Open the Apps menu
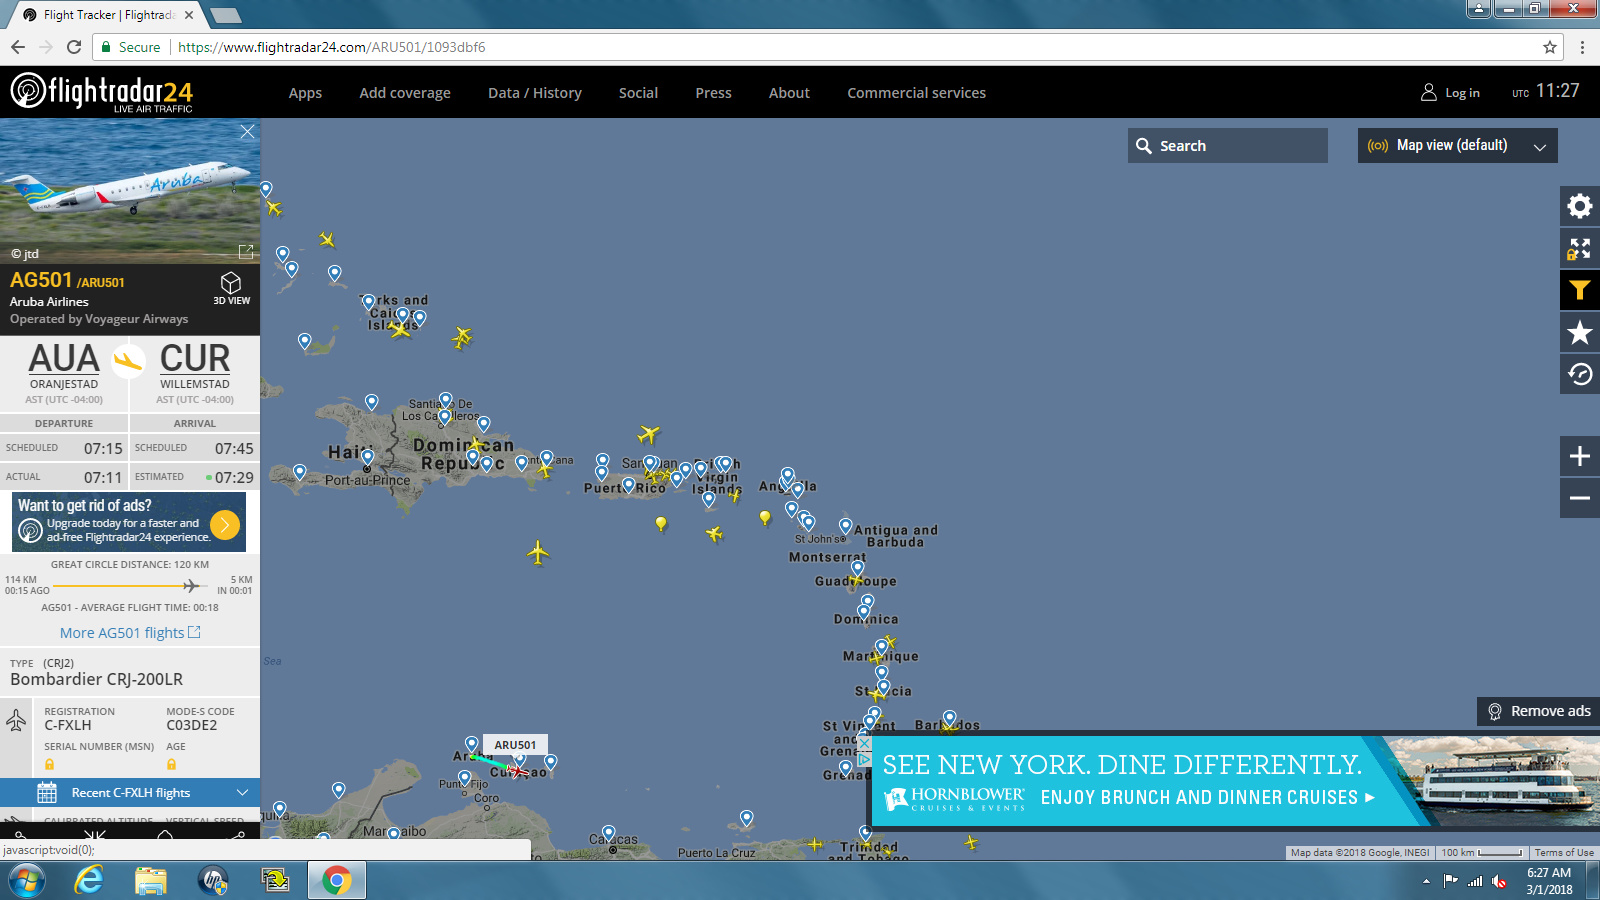Image resolution: width=1600 pixels, height=900 pixels. [x=305, y=93]
